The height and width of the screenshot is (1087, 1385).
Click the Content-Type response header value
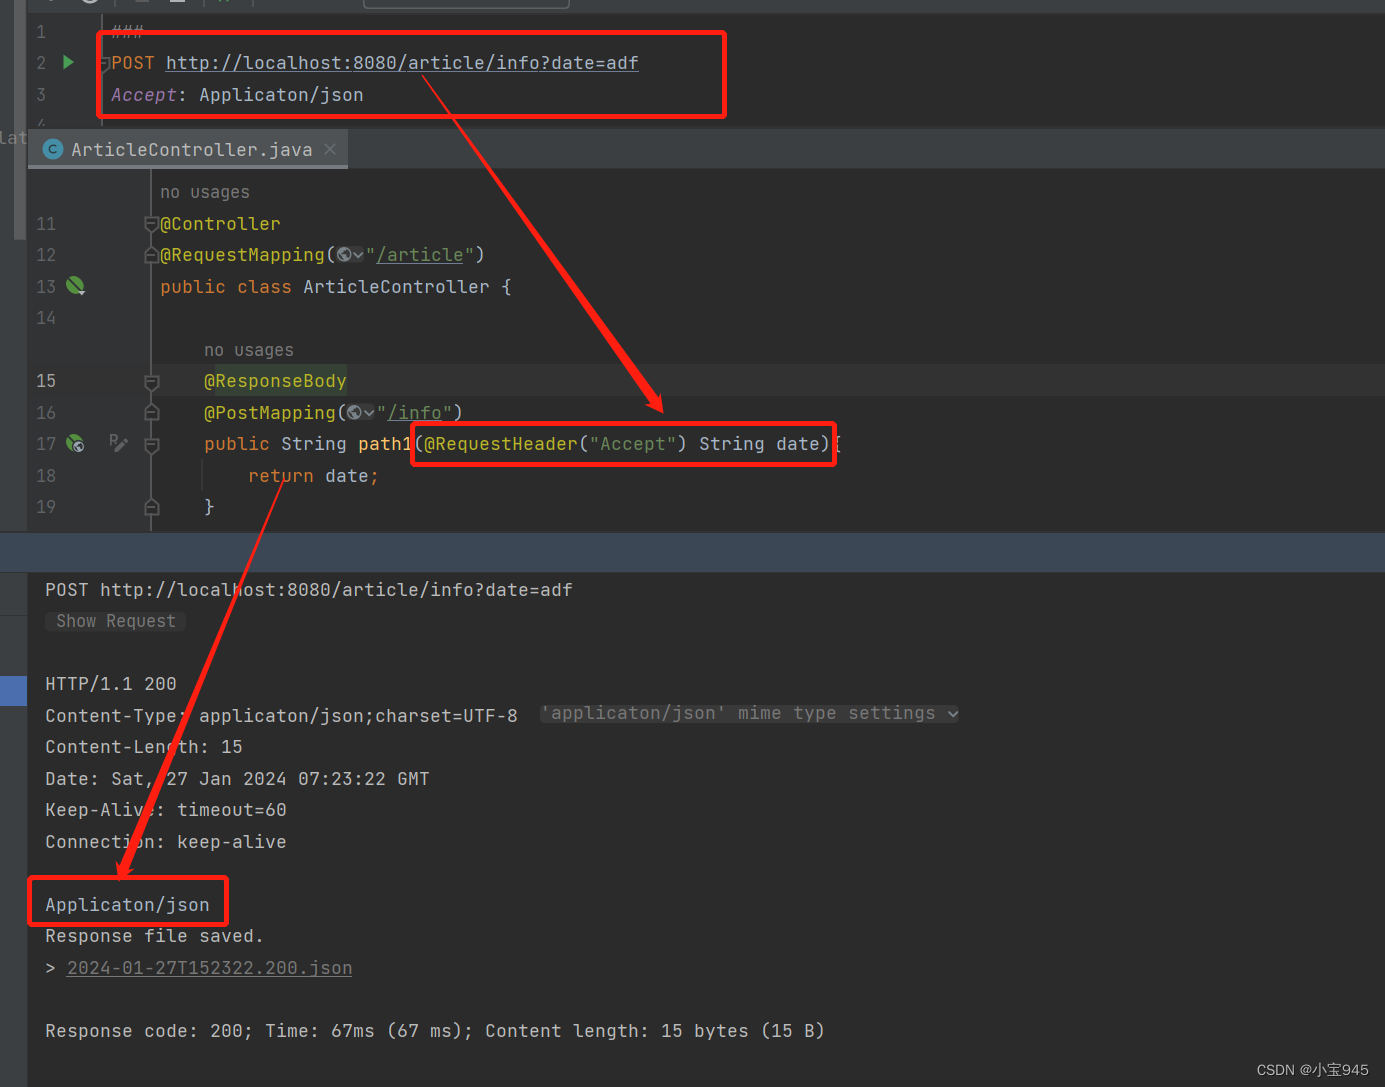pos(358,716)
